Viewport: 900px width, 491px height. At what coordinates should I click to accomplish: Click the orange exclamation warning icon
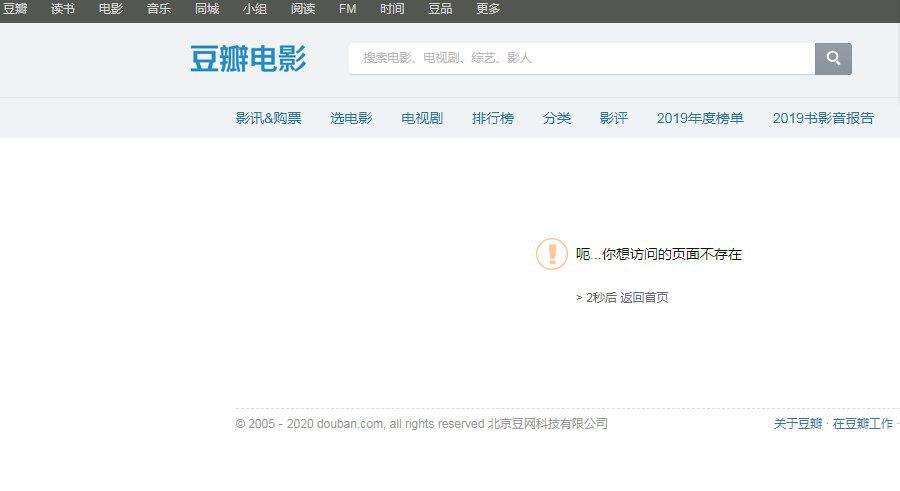[552, 254]
